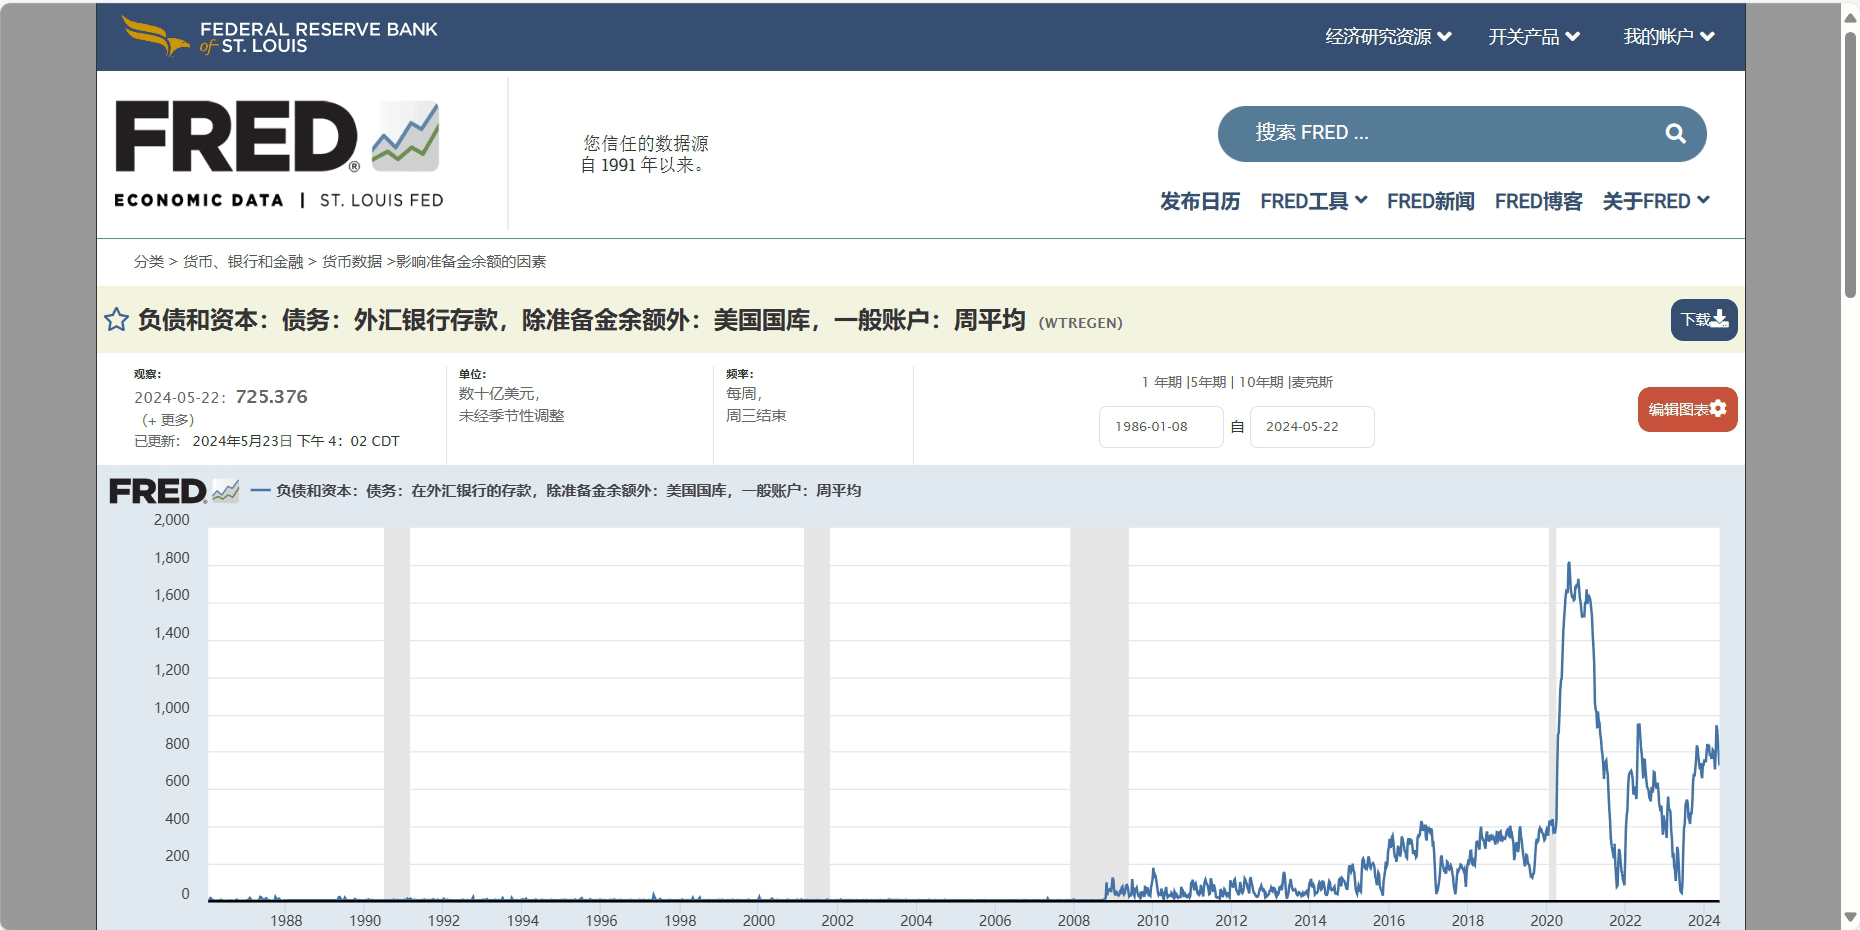
Task: Open FRED工具 dropdown menu
Action: [x=1313, y=201]
